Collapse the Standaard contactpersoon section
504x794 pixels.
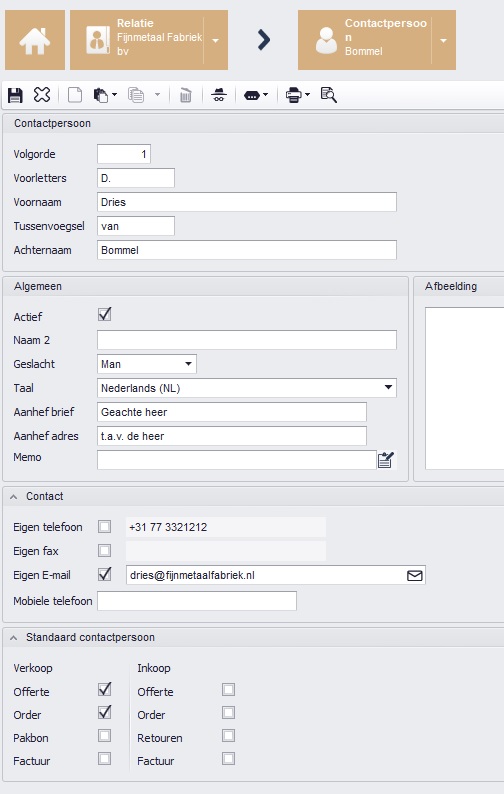coord(14,638)
